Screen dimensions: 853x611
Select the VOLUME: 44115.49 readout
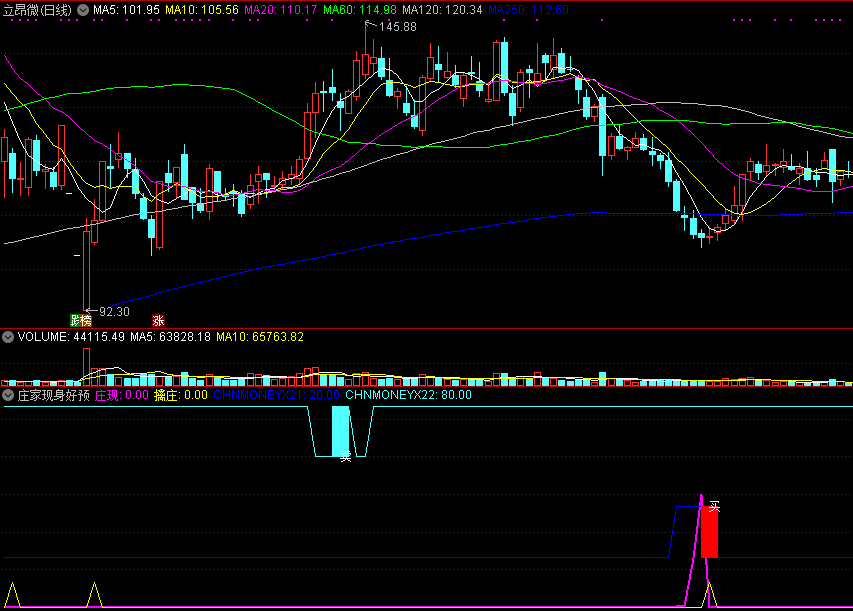click(71, 337)
